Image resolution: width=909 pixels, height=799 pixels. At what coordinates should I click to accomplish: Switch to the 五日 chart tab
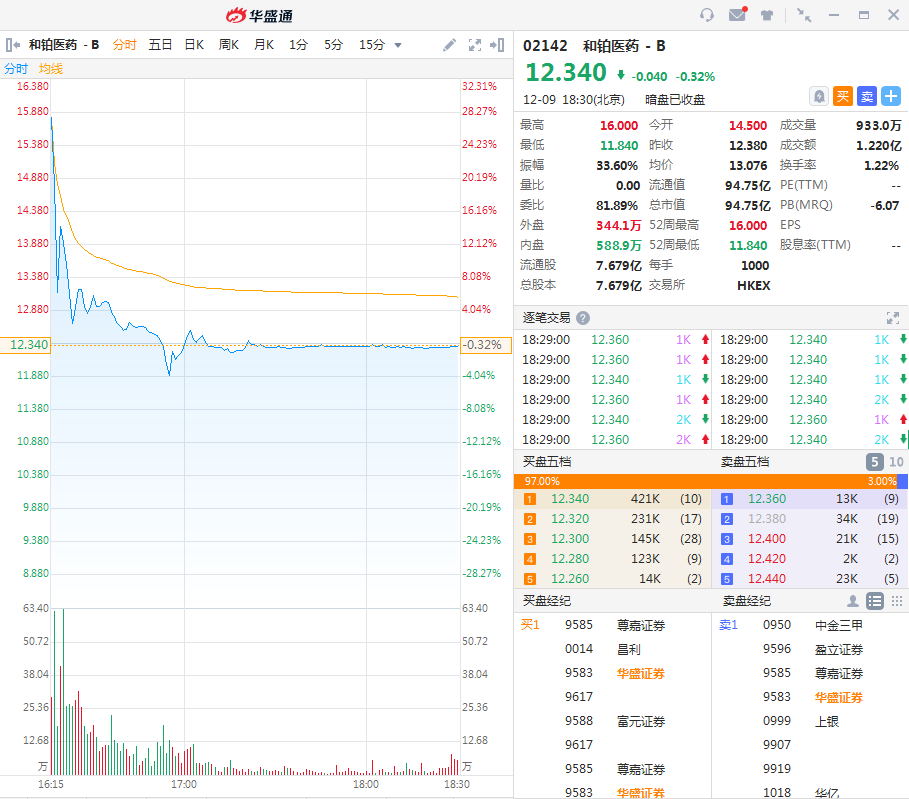(160, 45)
